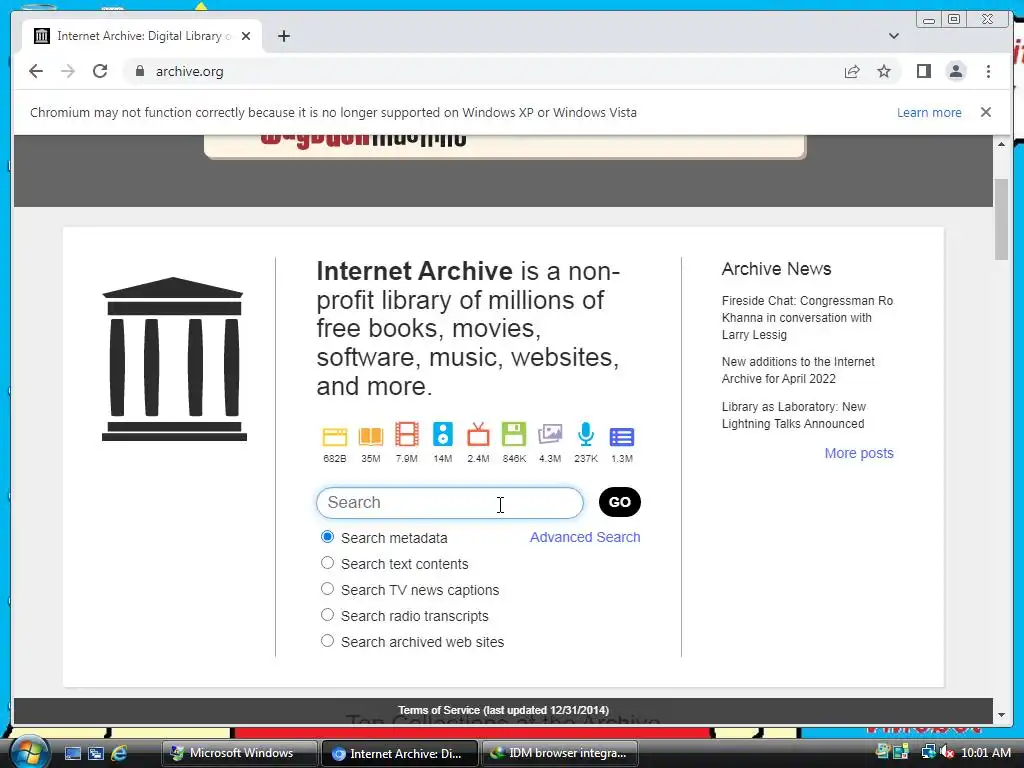Open IDM browser integration taskbar item
1024x768 pixels.
(560, 753)
